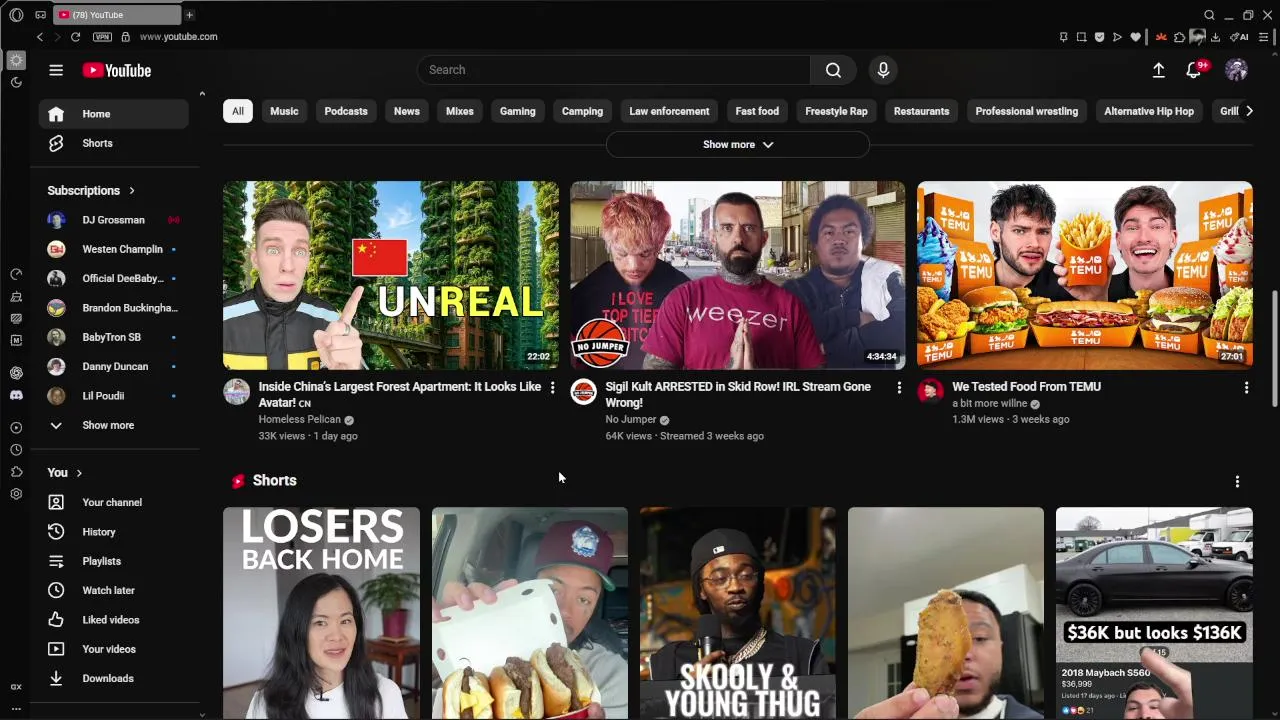The width and height of the screenshot is (1280, 720).
Task: Open browser sidebar settings gear
Action: tap(16, 494)
